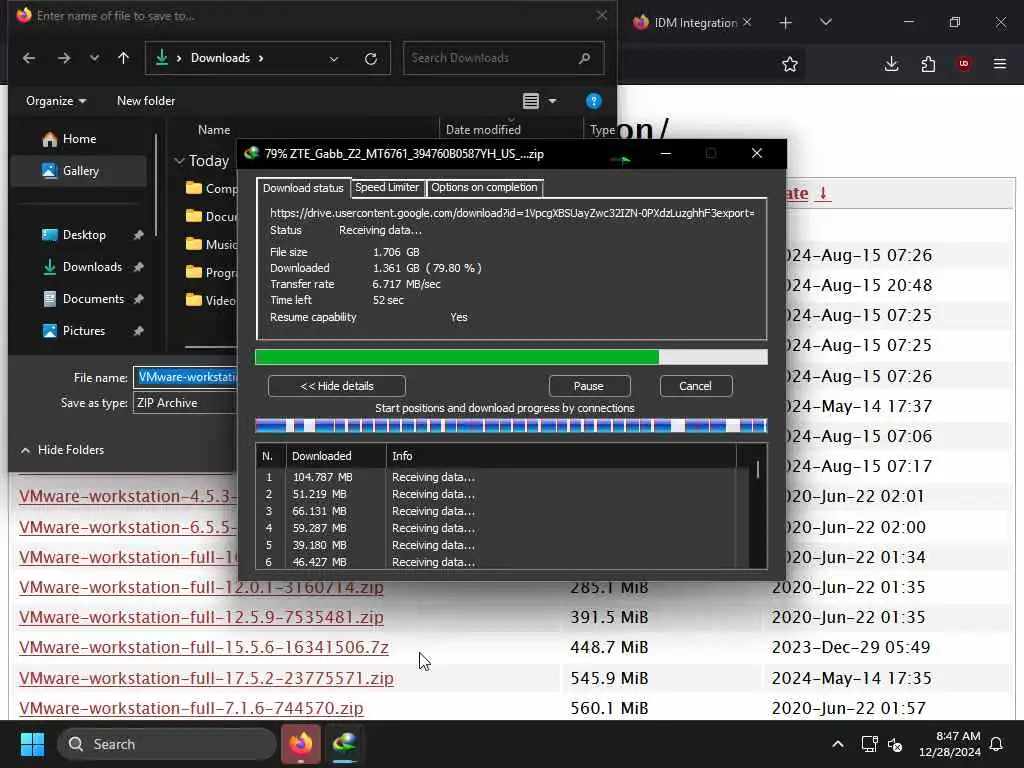Sort files by Name column
1024x768 pixels.
point(214,130)
